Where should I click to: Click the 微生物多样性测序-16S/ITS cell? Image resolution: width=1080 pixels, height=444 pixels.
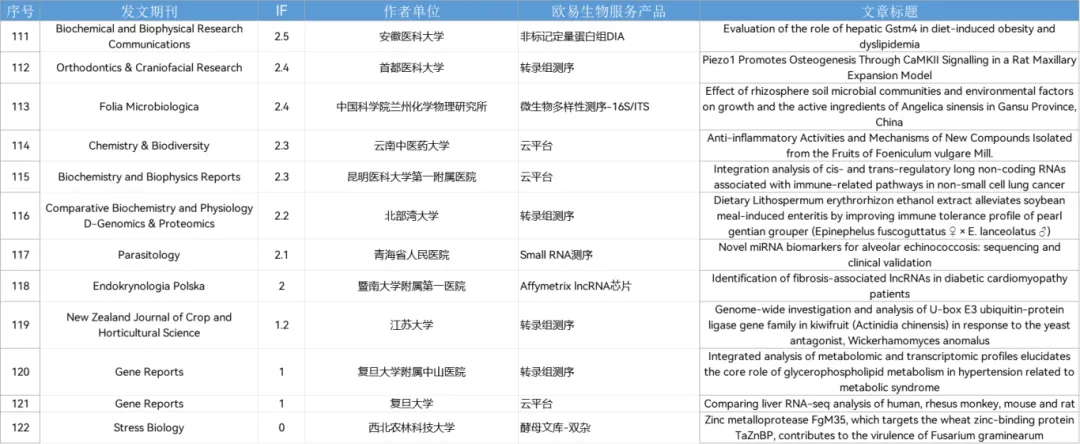coord(608,107)
